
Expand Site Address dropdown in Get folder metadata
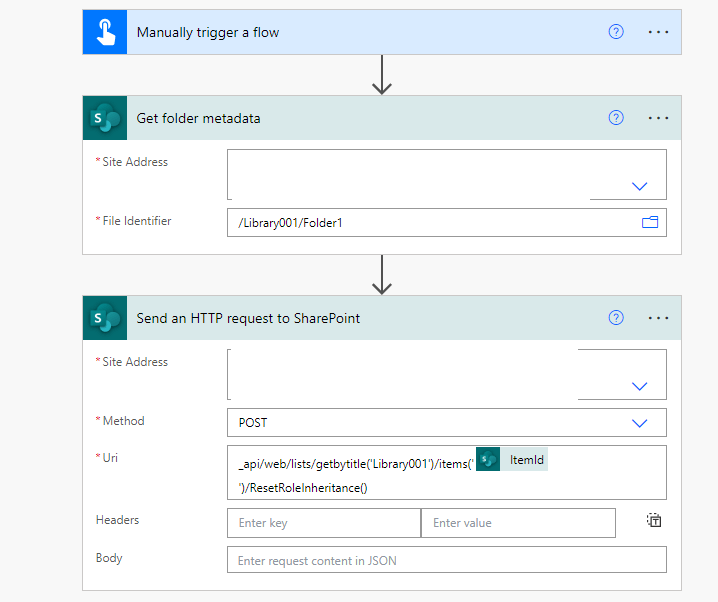pyautogui.click(x=639, y=186)
